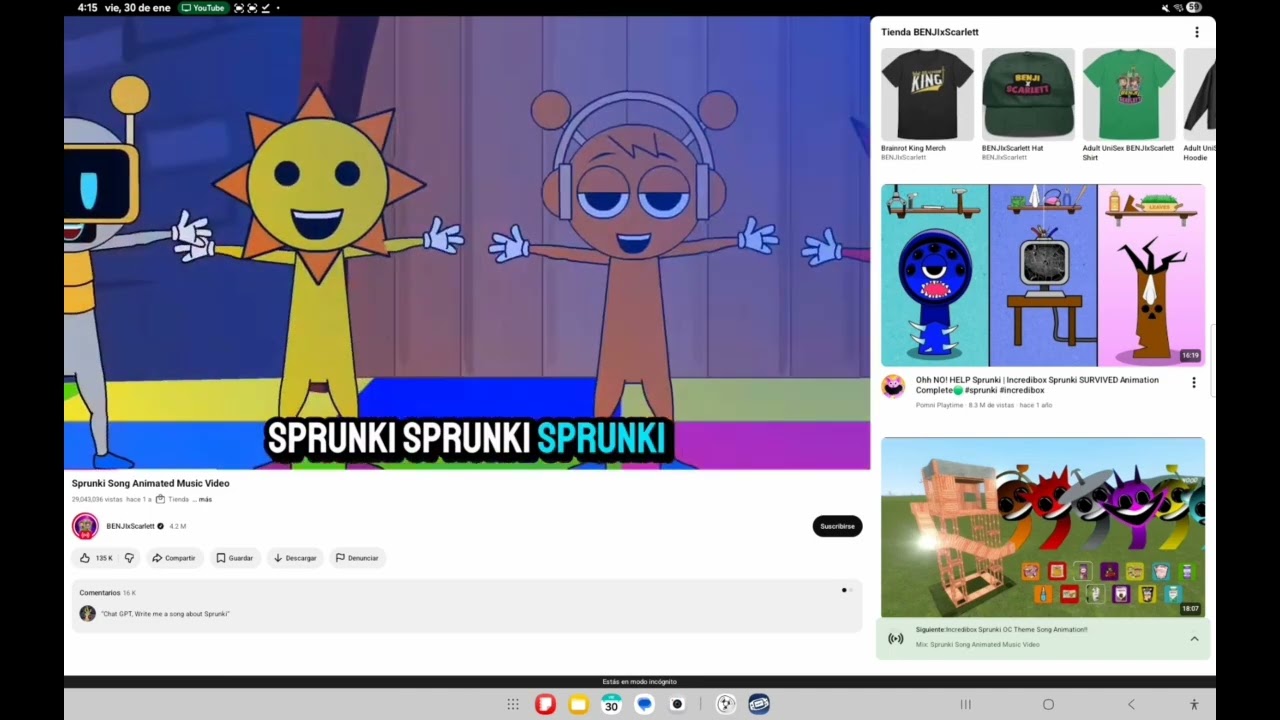Click the '29,043,036 vistas' view count
This screenshot has width=1280, height=720.
point(97,499)
